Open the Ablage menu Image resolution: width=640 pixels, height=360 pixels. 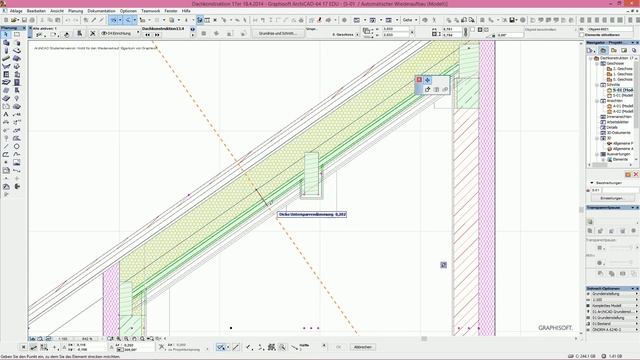(x=16, y=11)
